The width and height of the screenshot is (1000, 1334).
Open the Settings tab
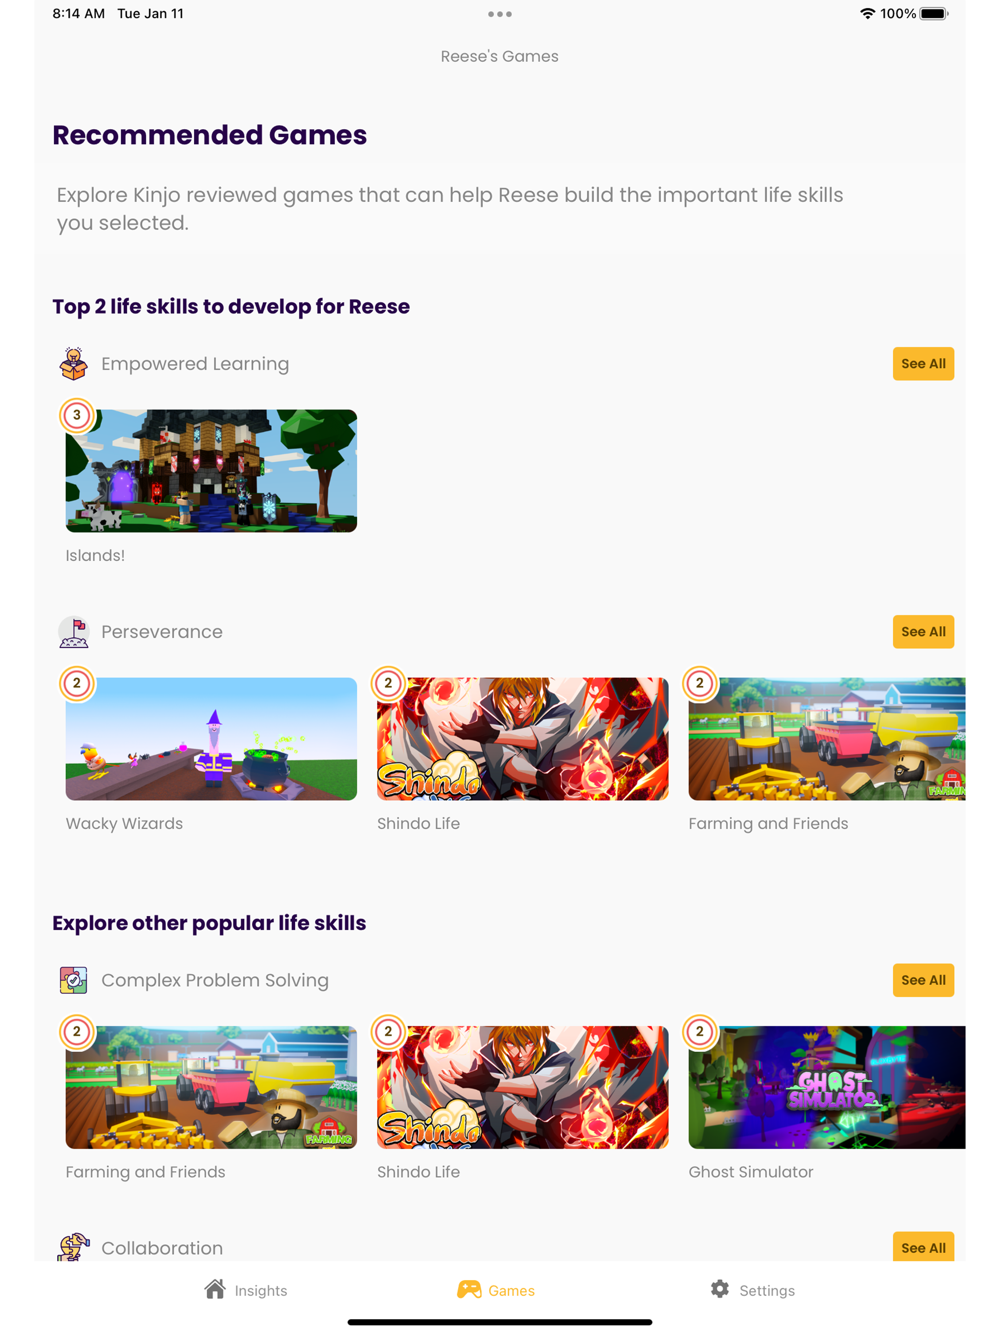coord(752,1290)
